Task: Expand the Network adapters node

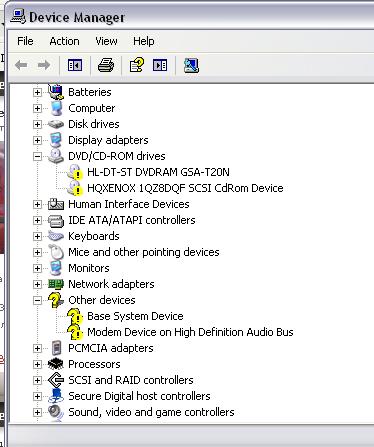Action: [x=37, y=284]
